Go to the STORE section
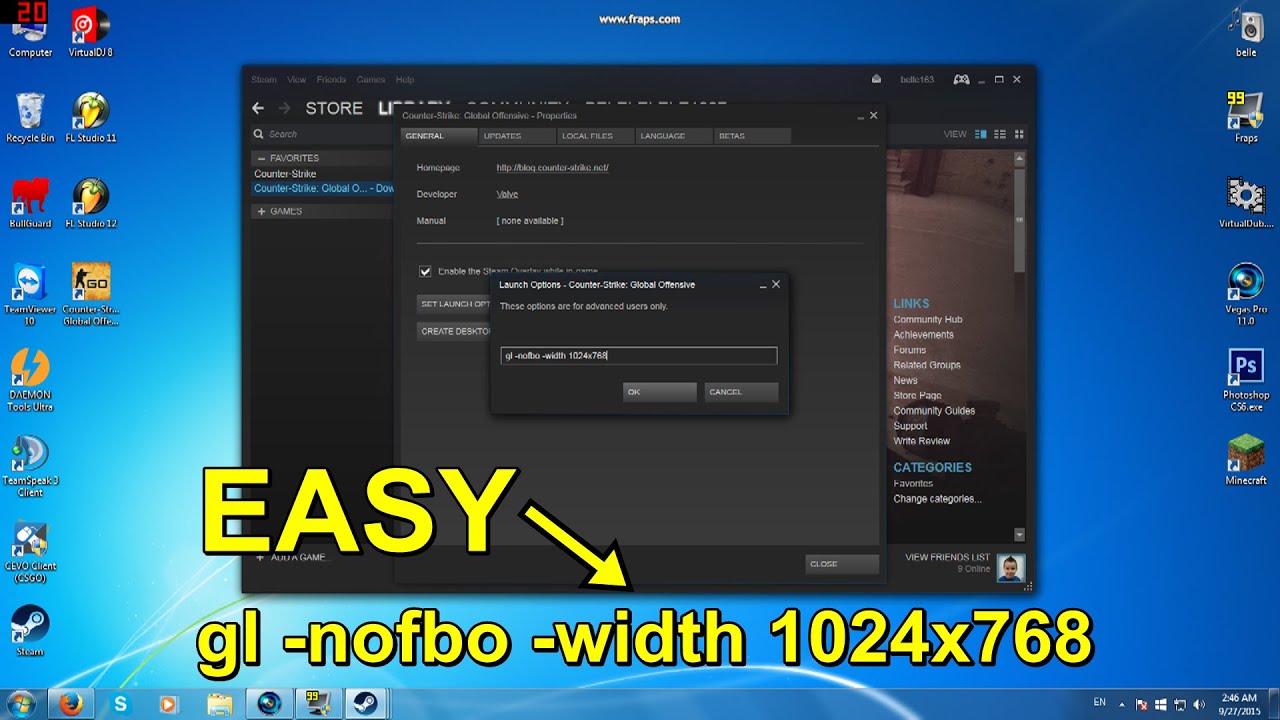The image size is (1280, 720). point(334,108)
